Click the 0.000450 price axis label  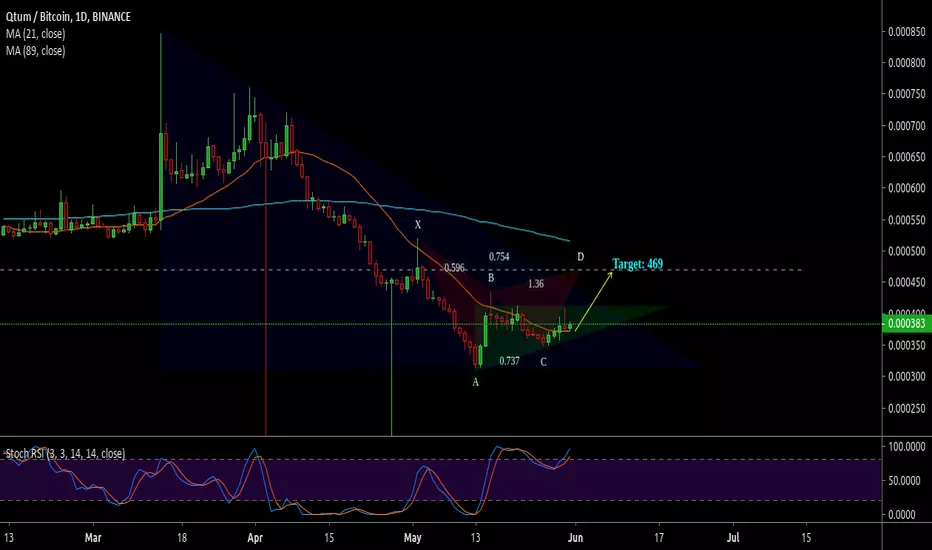pyautogui.click(x=907, y=282)
